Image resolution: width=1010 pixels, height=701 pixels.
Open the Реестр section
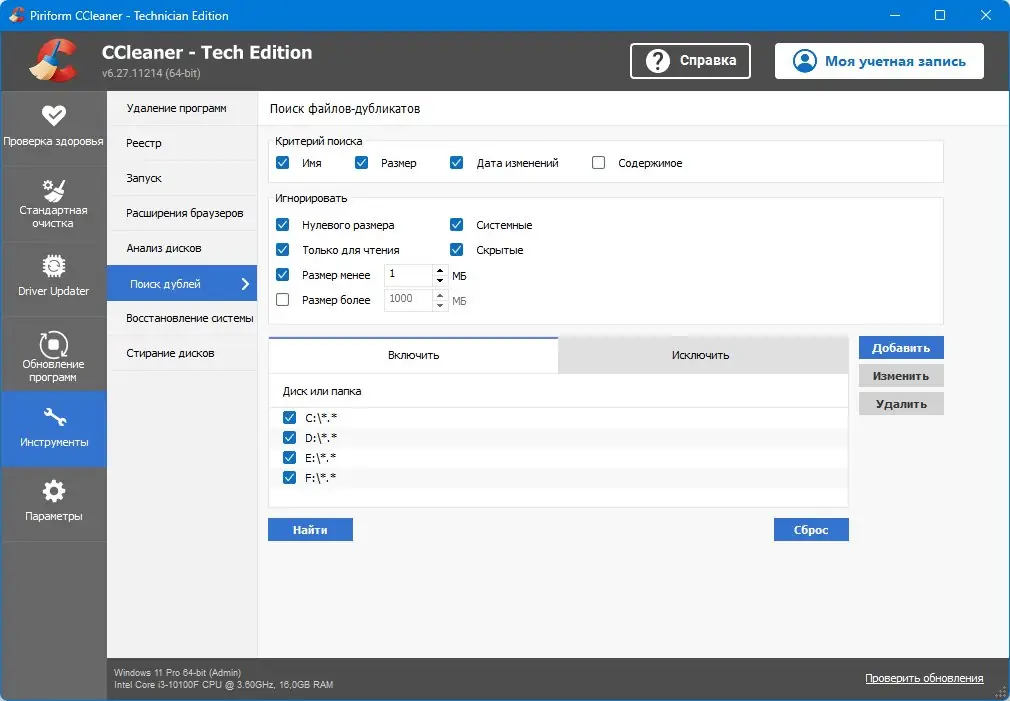pyautogui.click(x=182, y=143)
